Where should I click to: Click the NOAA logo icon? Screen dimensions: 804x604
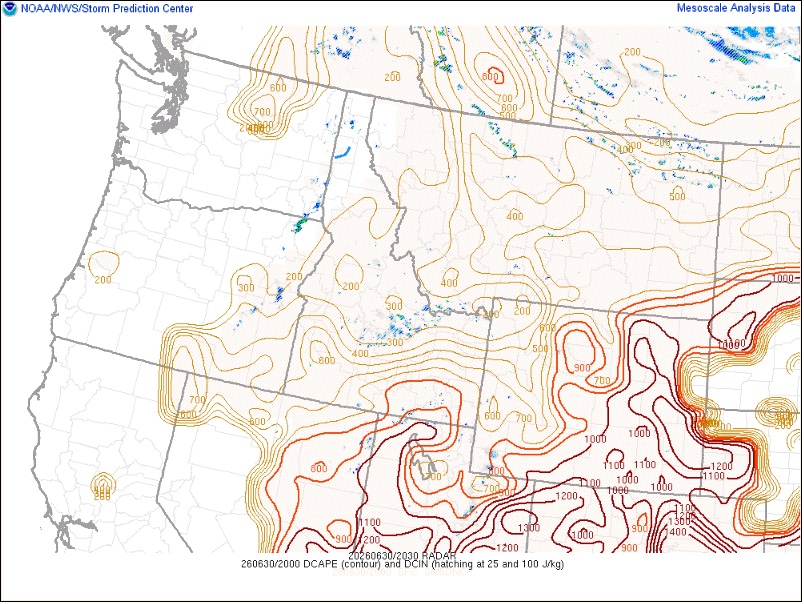10,9
